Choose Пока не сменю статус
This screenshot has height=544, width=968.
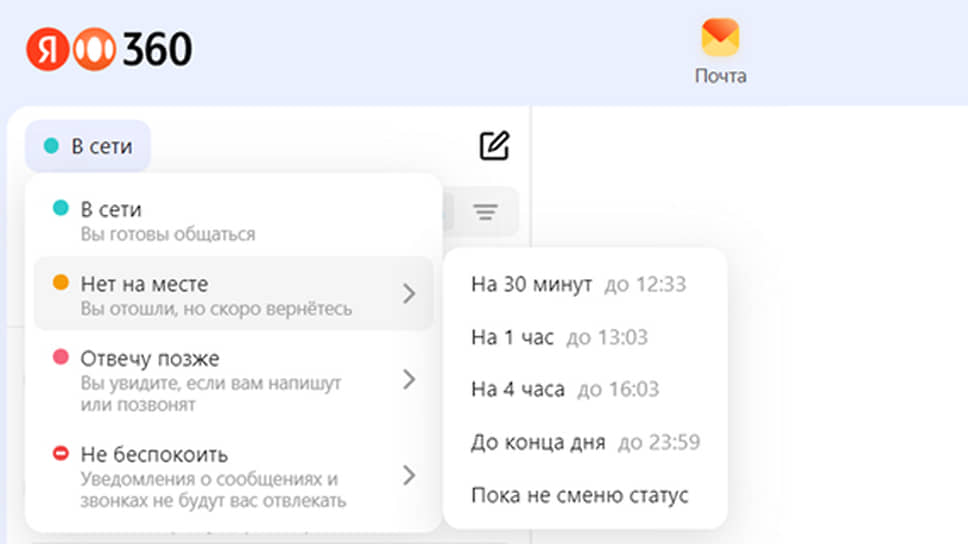point(579,496)
